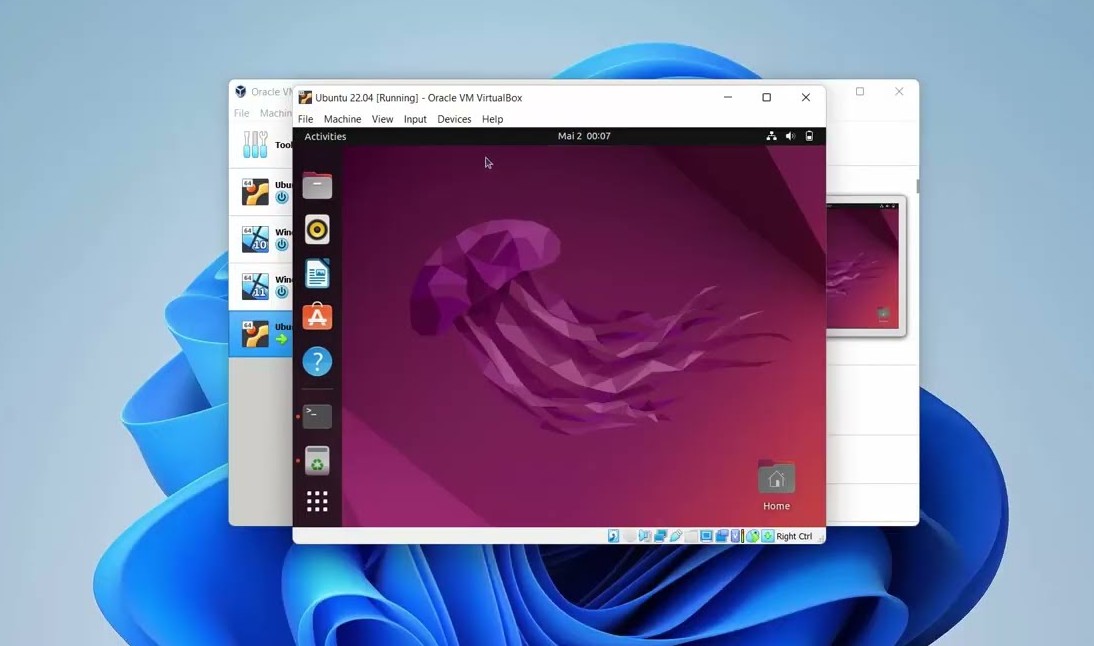Open the Machine menu of VirtualBox
The width and height of the screenshot is (1094, 646).
click(x=343, y=119)
